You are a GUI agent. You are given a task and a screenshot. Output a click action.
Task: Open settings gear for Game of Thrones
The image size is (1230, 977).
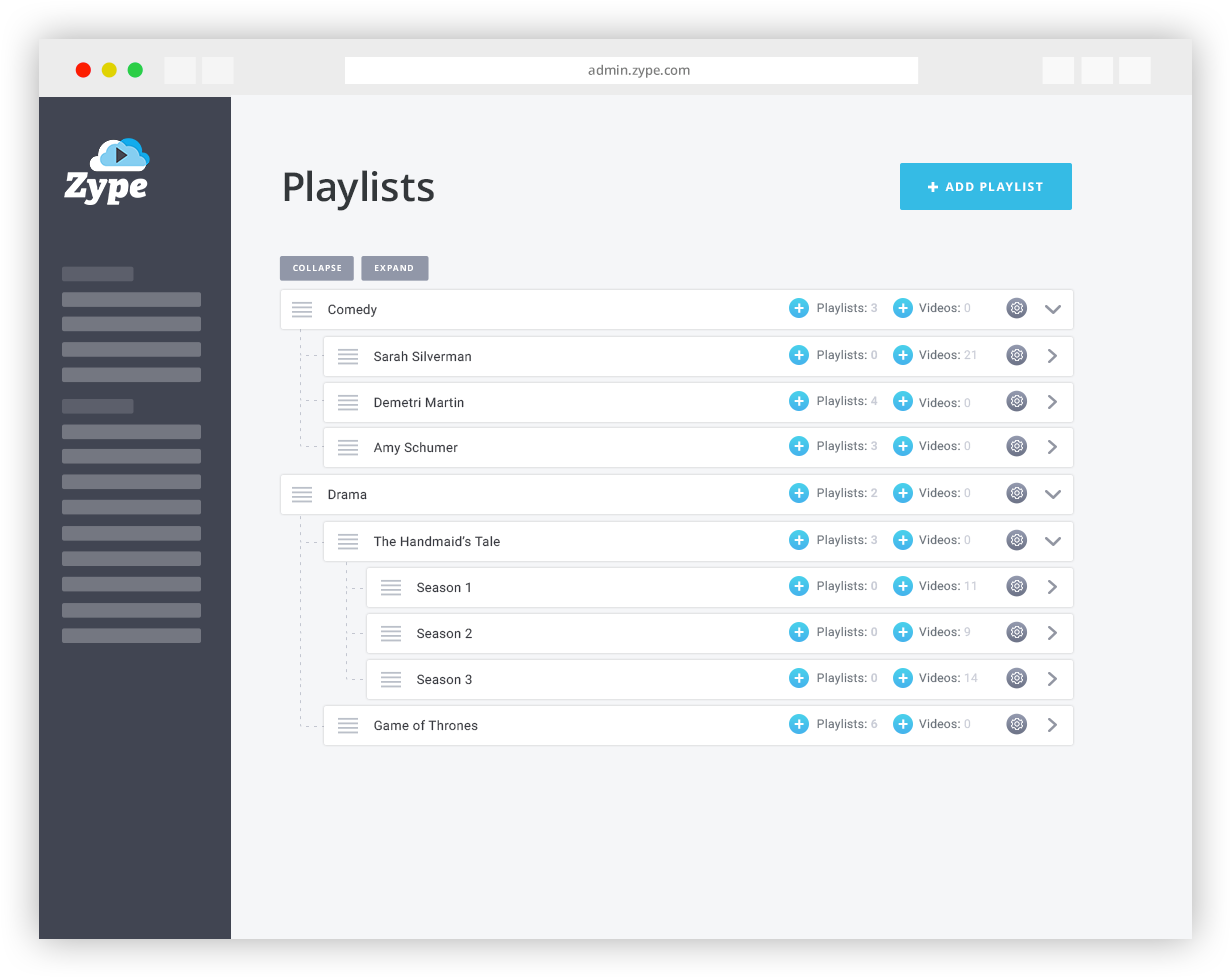(1017, 724)
